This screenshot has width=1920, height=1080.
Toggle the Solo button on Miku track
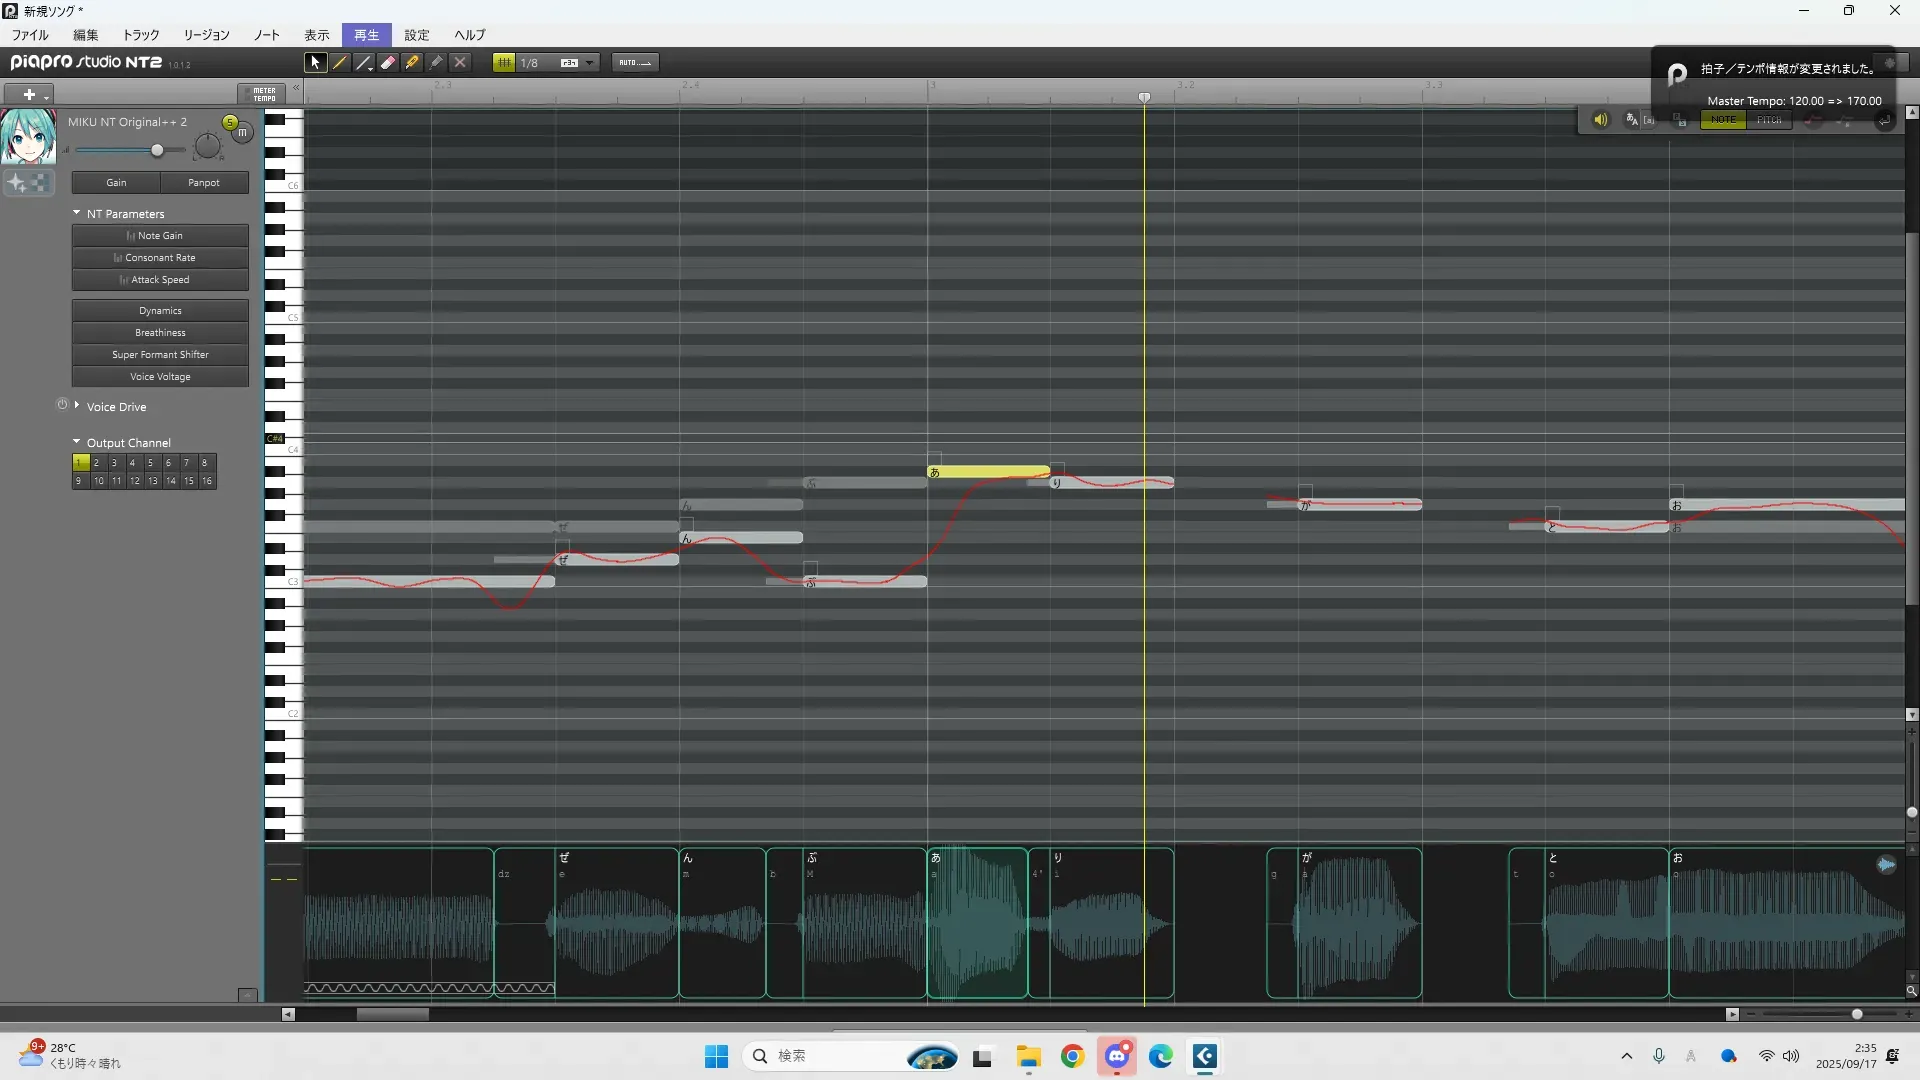230,122
